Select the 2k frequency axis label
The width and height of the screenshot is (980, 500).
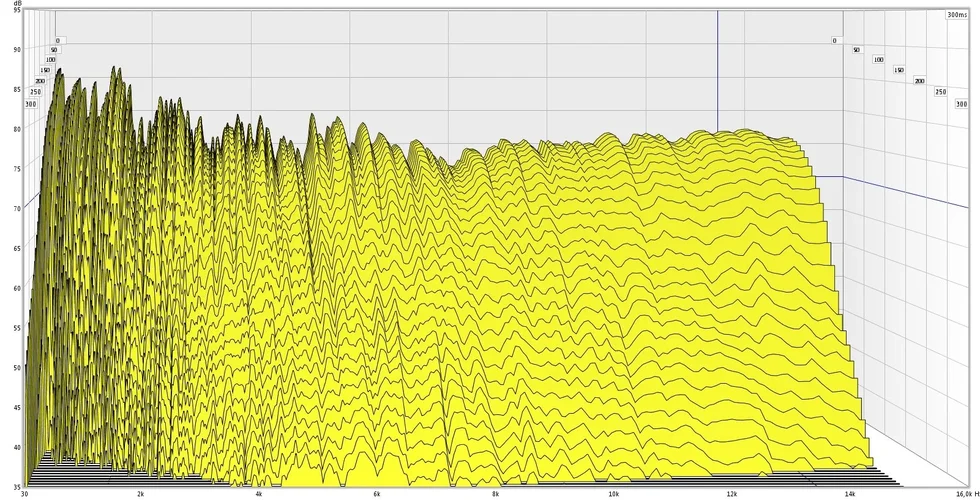click(x=141, y=494)
